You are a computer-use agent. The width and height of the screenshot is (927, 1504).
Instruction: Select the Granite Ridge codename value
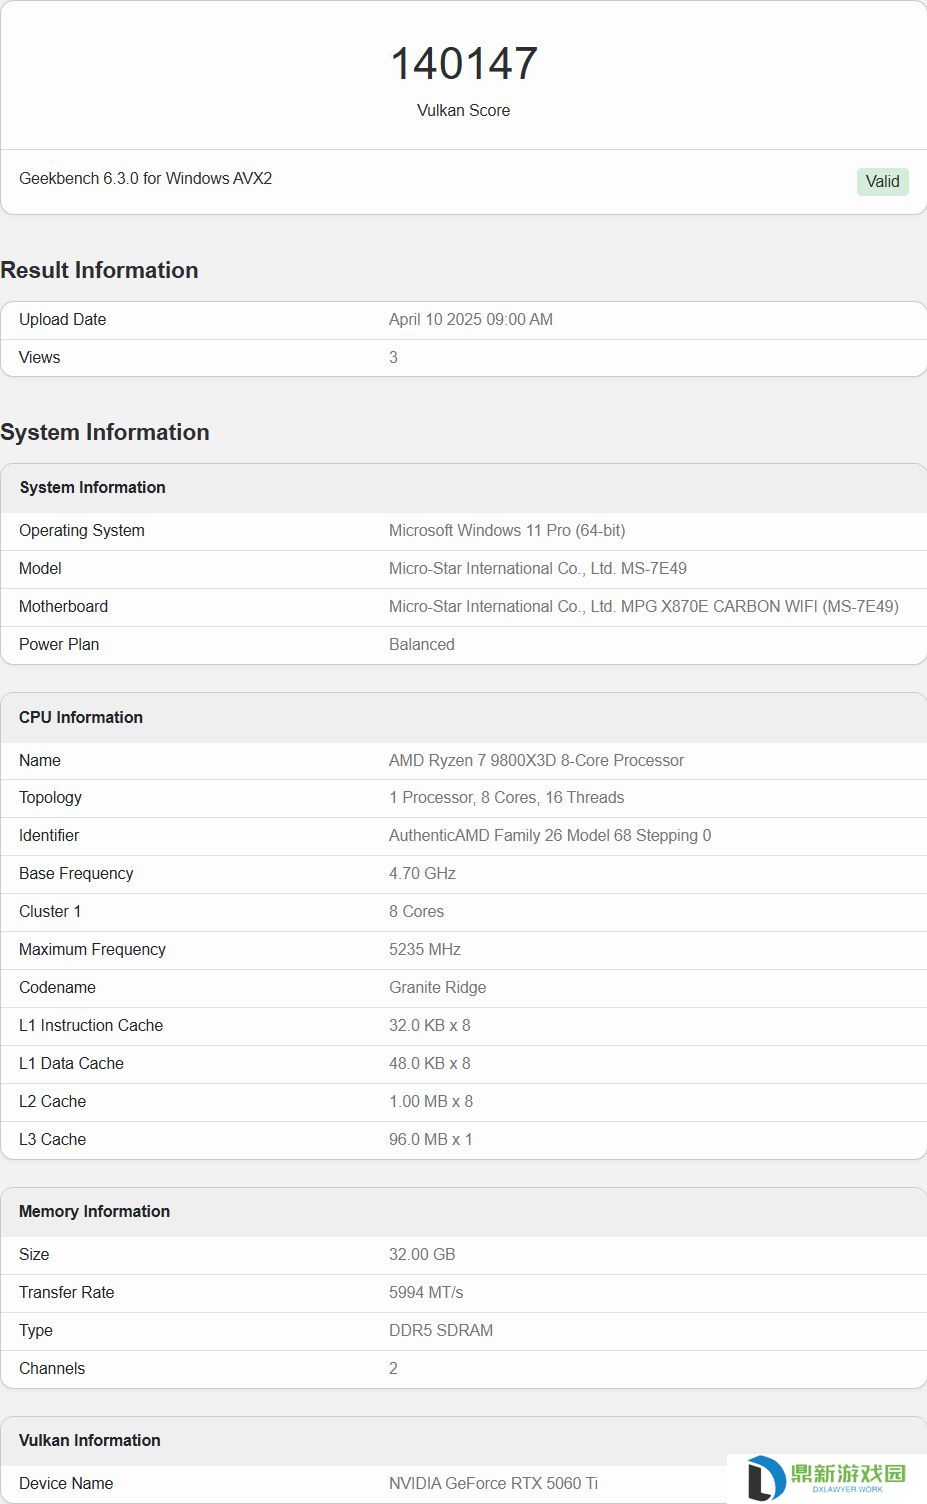[437, 987]
